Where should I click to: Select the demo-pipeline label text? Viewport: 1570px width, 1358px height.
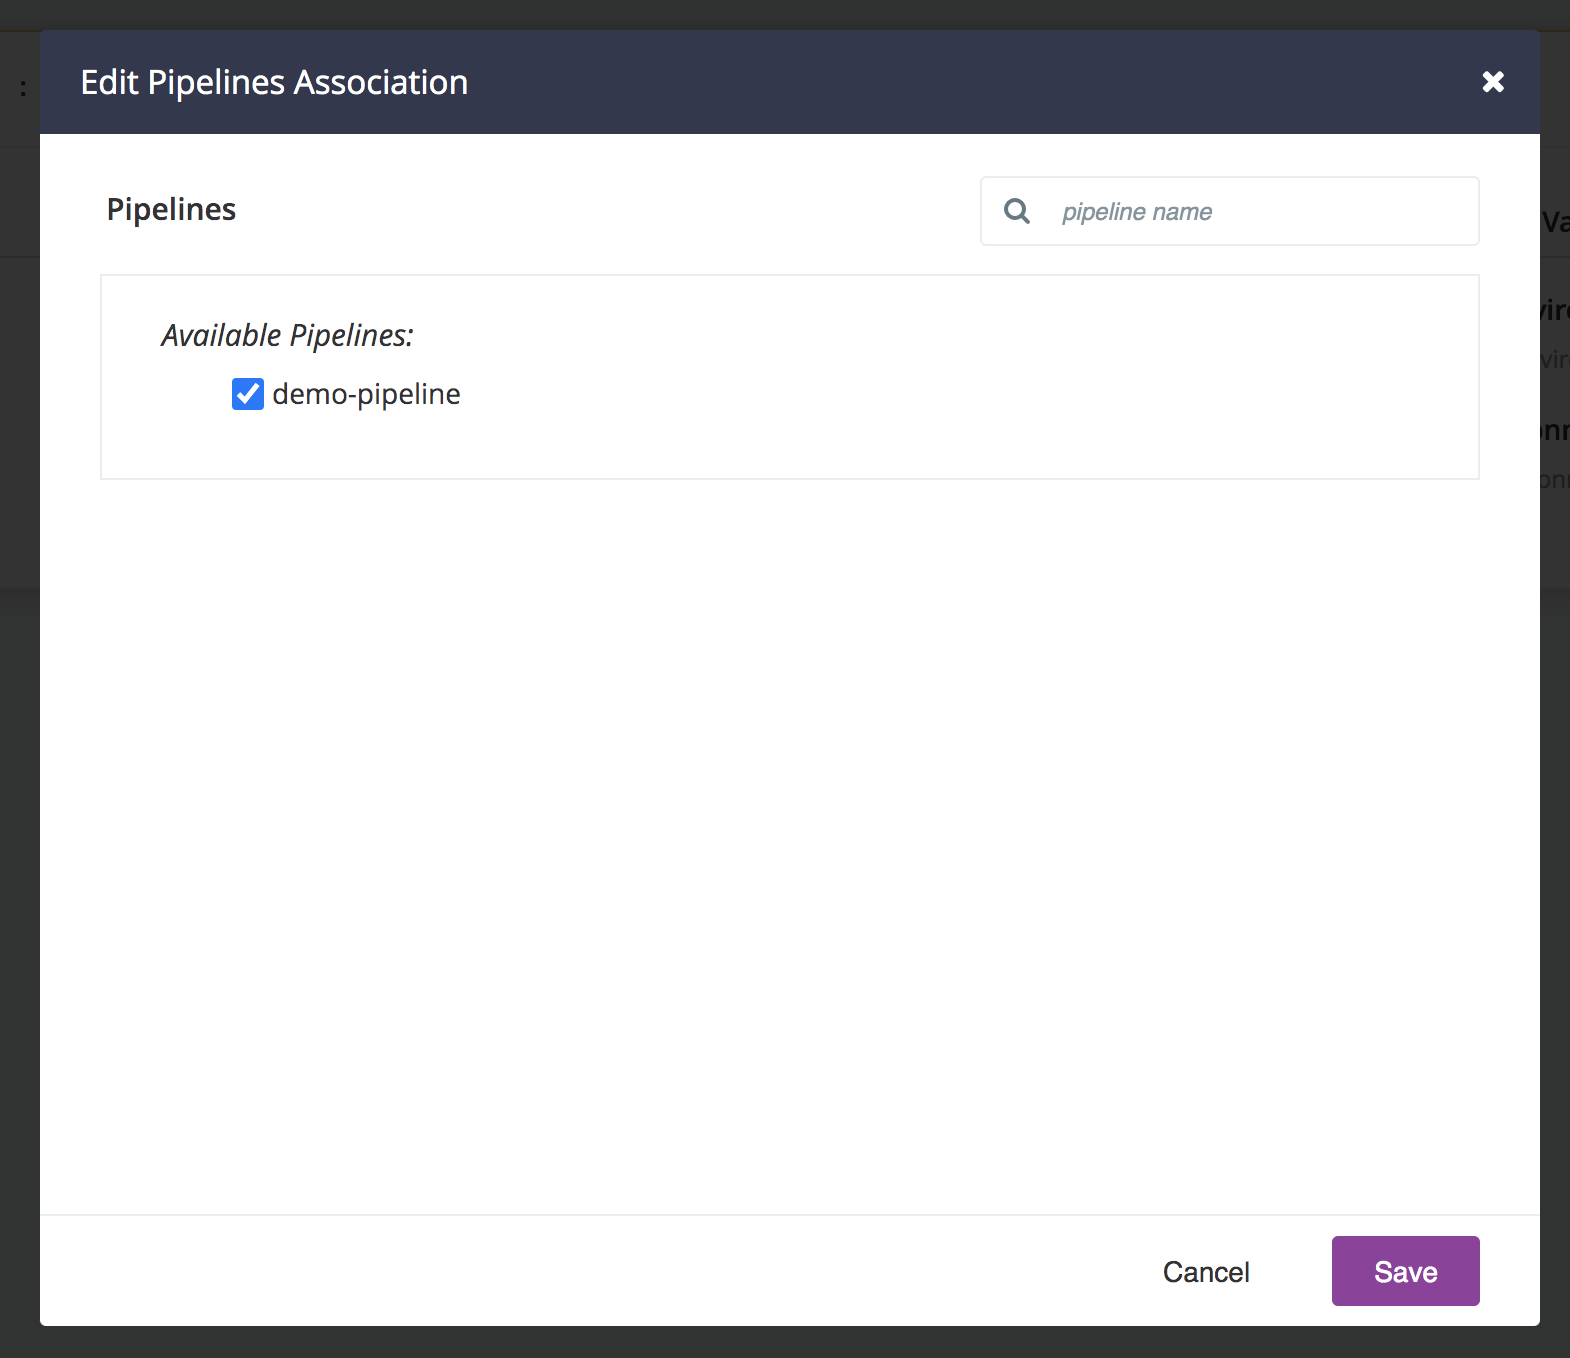366,394
